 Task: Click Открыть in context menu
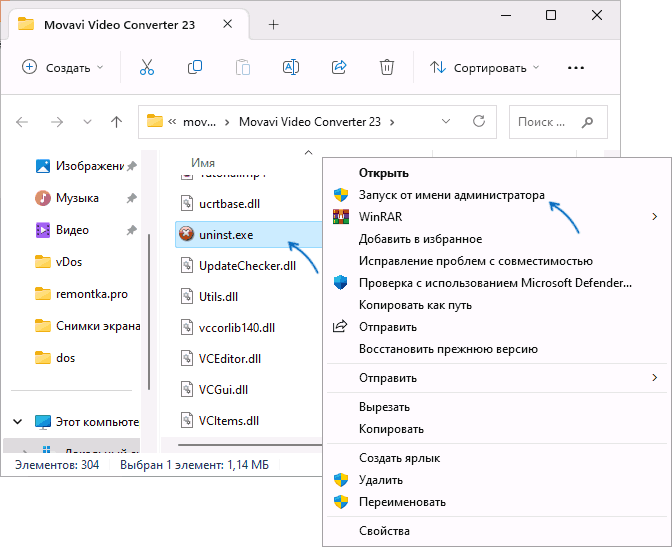pos(497,173)
